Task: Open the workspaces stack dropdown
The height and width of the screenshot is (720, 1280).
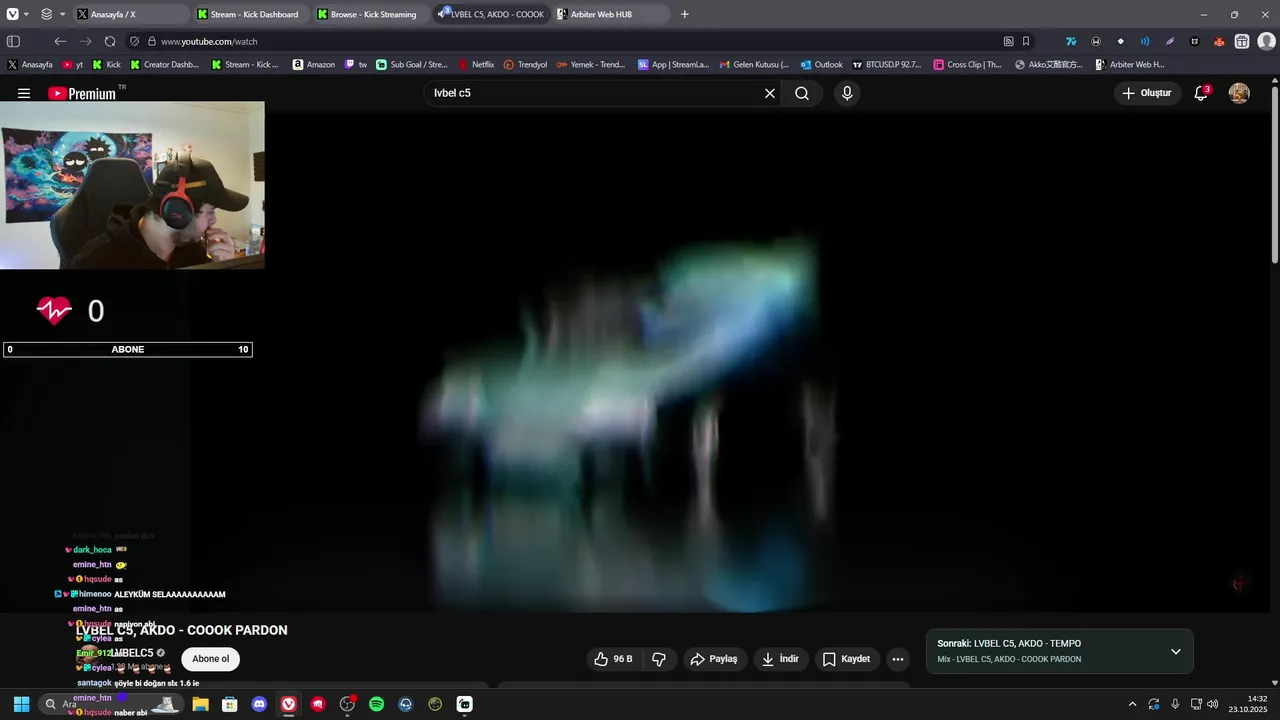Action: pos(53,14)
